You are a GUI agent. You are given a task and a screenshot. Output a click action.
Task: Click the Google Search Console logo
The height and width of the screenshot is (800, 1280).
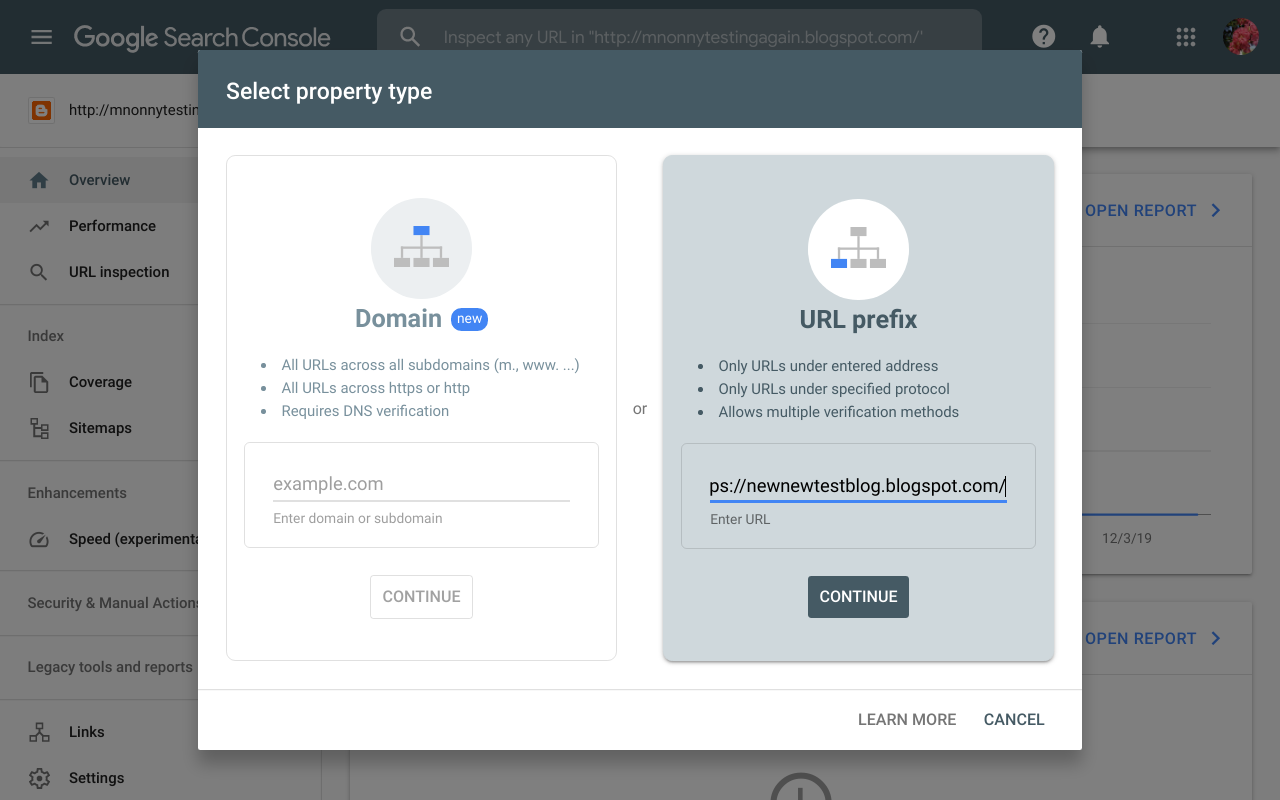202,37
